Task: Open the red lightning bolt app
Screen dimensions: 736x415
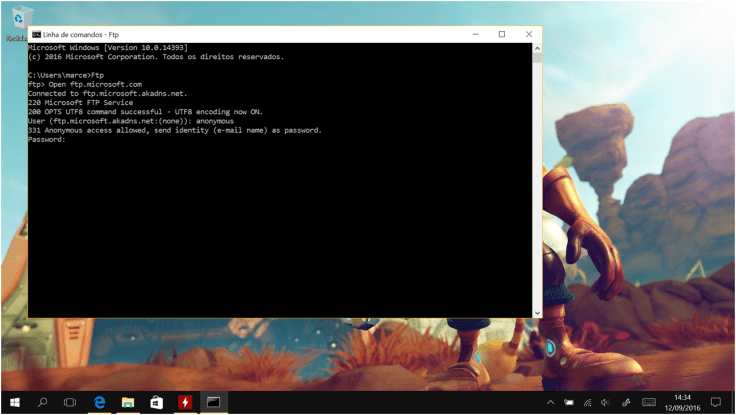Action: tap(184, 402)
